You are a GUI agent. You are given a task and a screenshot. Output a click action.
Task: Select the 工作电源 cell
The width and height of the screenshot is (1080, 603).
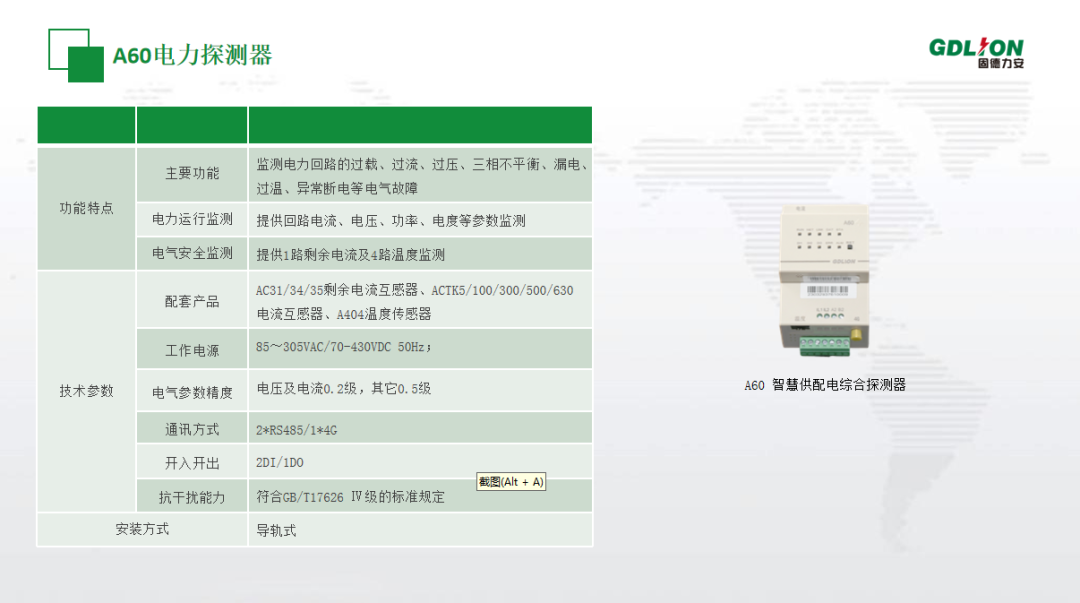(x=192, y=350)
